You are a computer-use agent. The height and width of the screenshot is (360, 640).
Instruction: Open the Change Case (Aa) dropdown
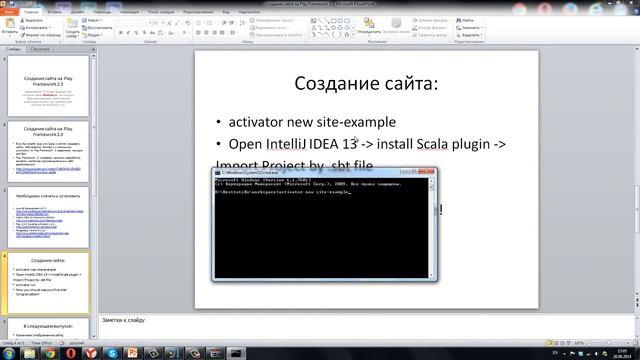click(171, 33)
